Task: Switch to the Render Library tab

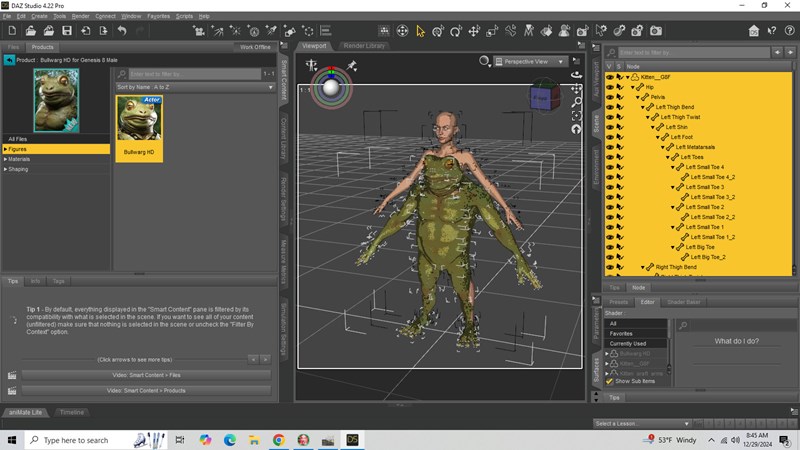Action: (364, 46)
